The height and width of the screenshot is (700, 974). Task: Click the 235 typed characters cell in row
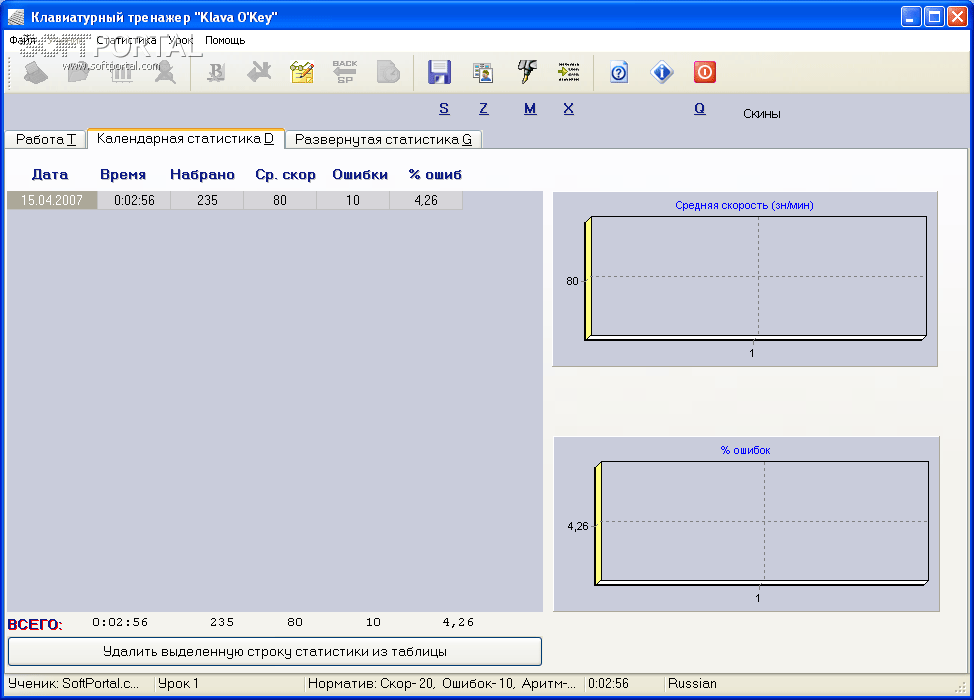pos(207,200)
